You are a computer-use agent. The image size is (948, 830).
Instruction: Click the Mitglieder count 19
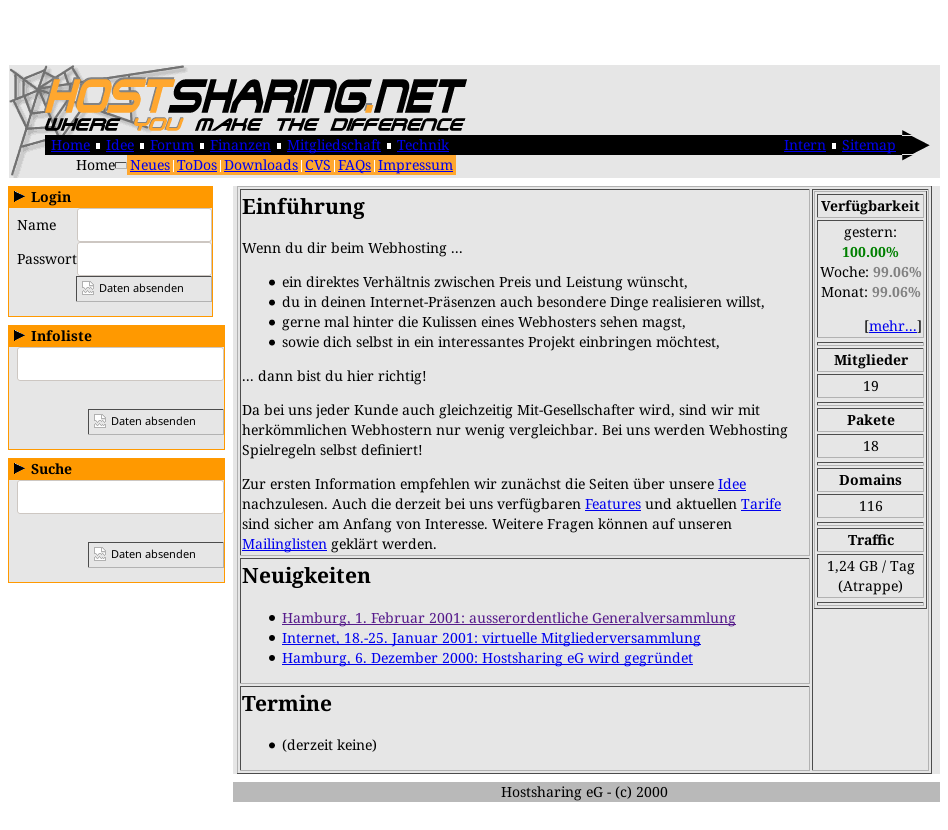pyautogui.click(x=871, y=386)
